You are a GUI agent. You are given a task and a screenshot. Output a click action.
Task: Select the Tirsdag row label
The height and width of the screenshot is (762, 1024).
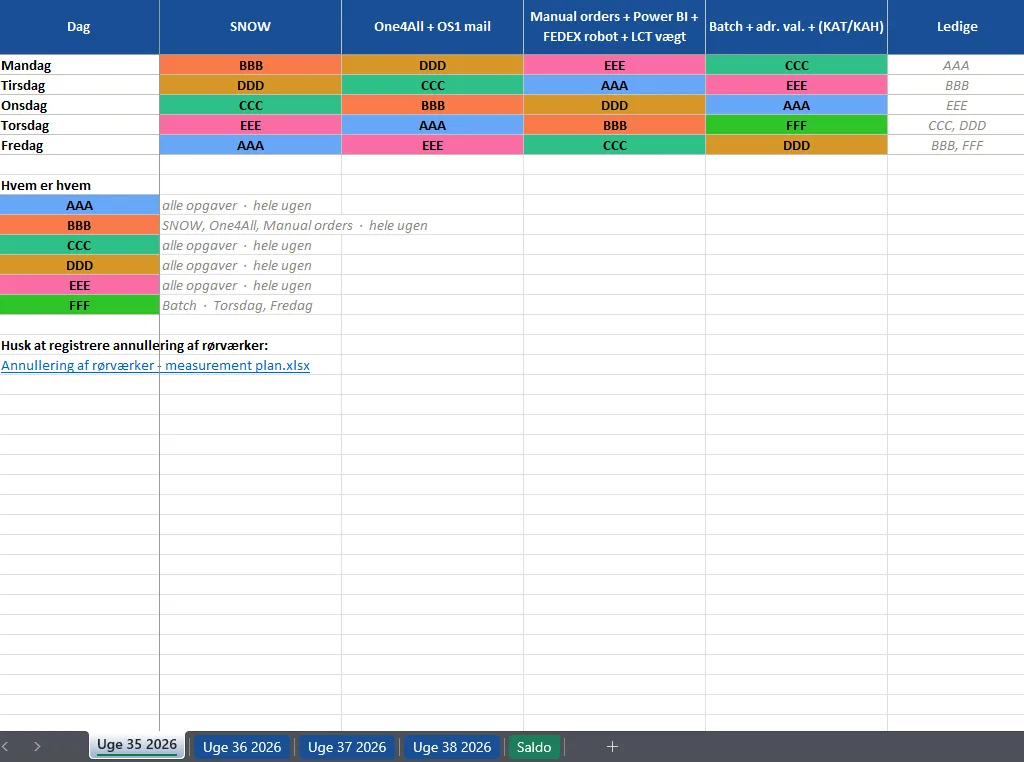point(79,86)
